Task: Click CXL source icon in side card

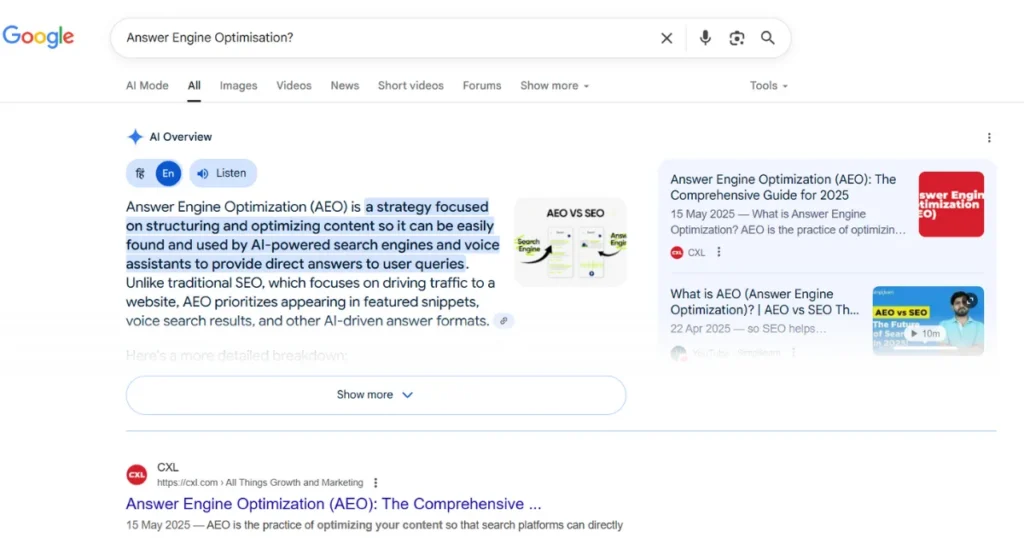Action: tap(677, 252)
